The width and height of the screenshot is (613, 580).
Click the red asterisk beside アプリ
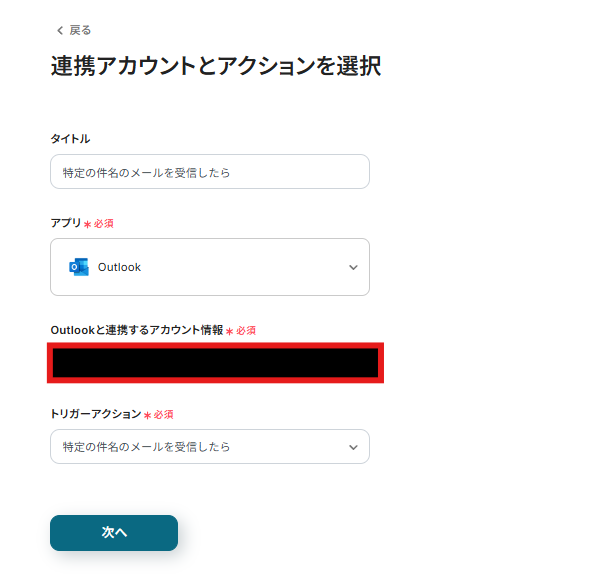(x=87, y=224)
